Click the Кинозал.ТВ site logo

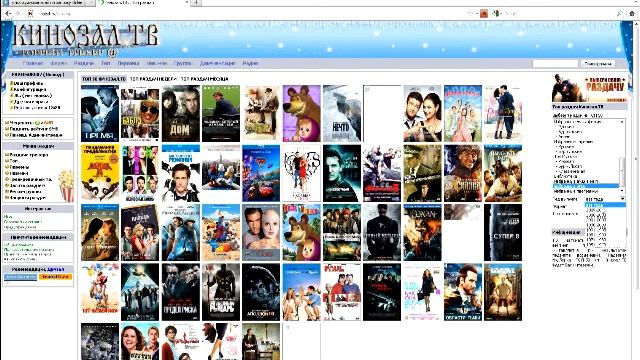(85, 40)
